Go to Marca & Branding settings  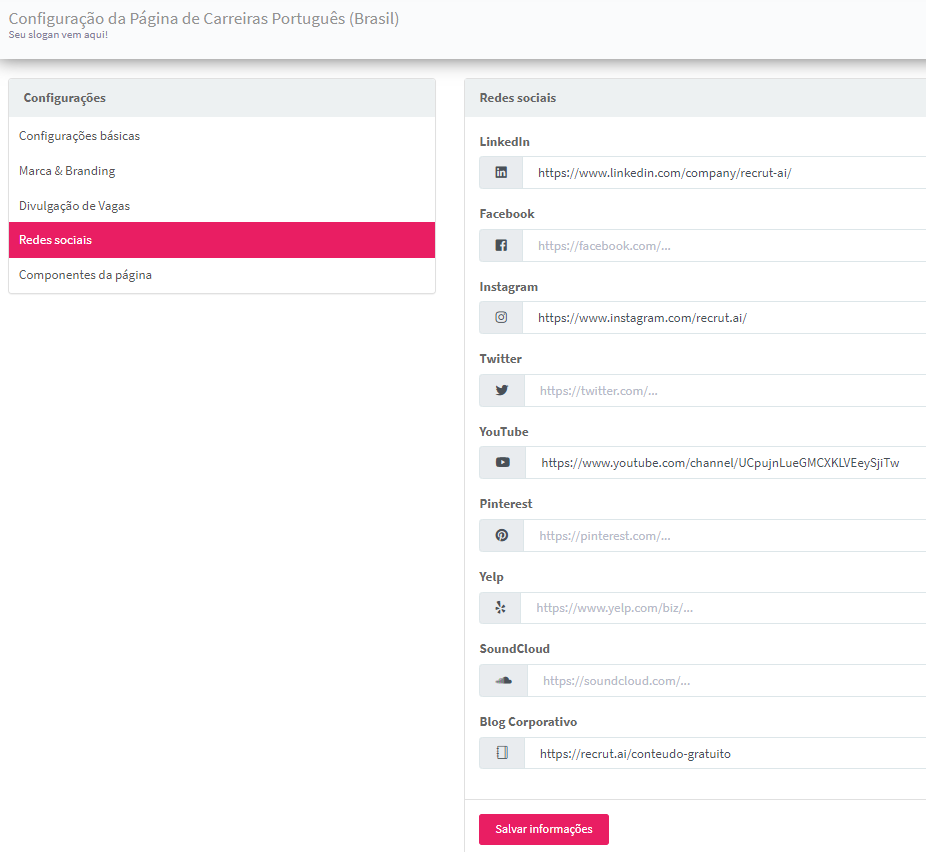click(222, 171)
